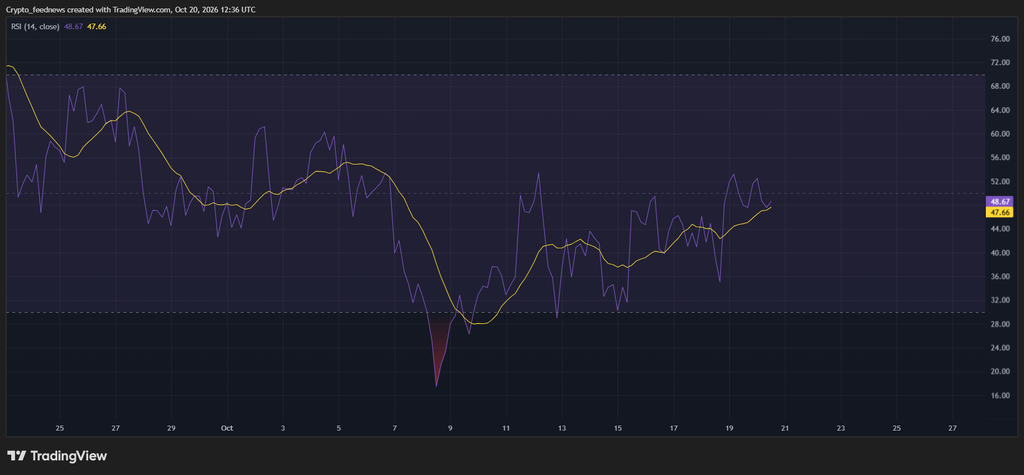The height and width of the screenshot is (475, 1024).
Task: Click the TradingView logo
Action: (57, 455)
